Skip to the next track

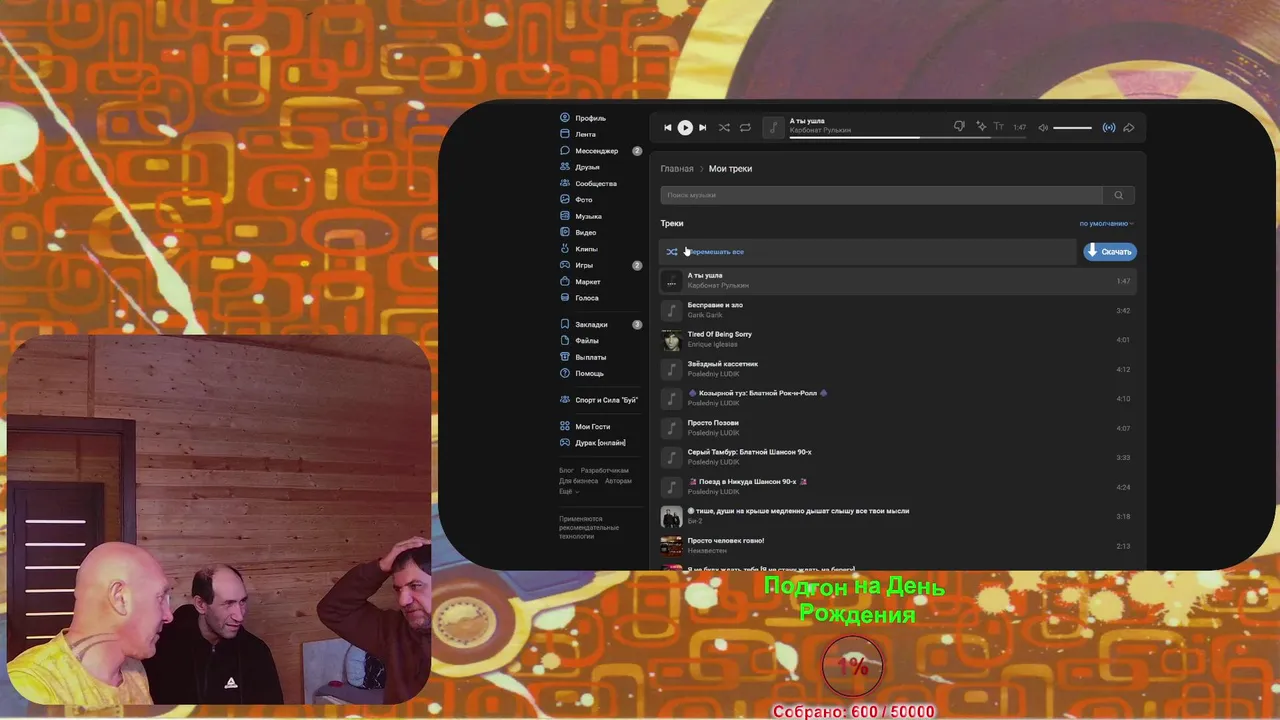click(702, 127)
